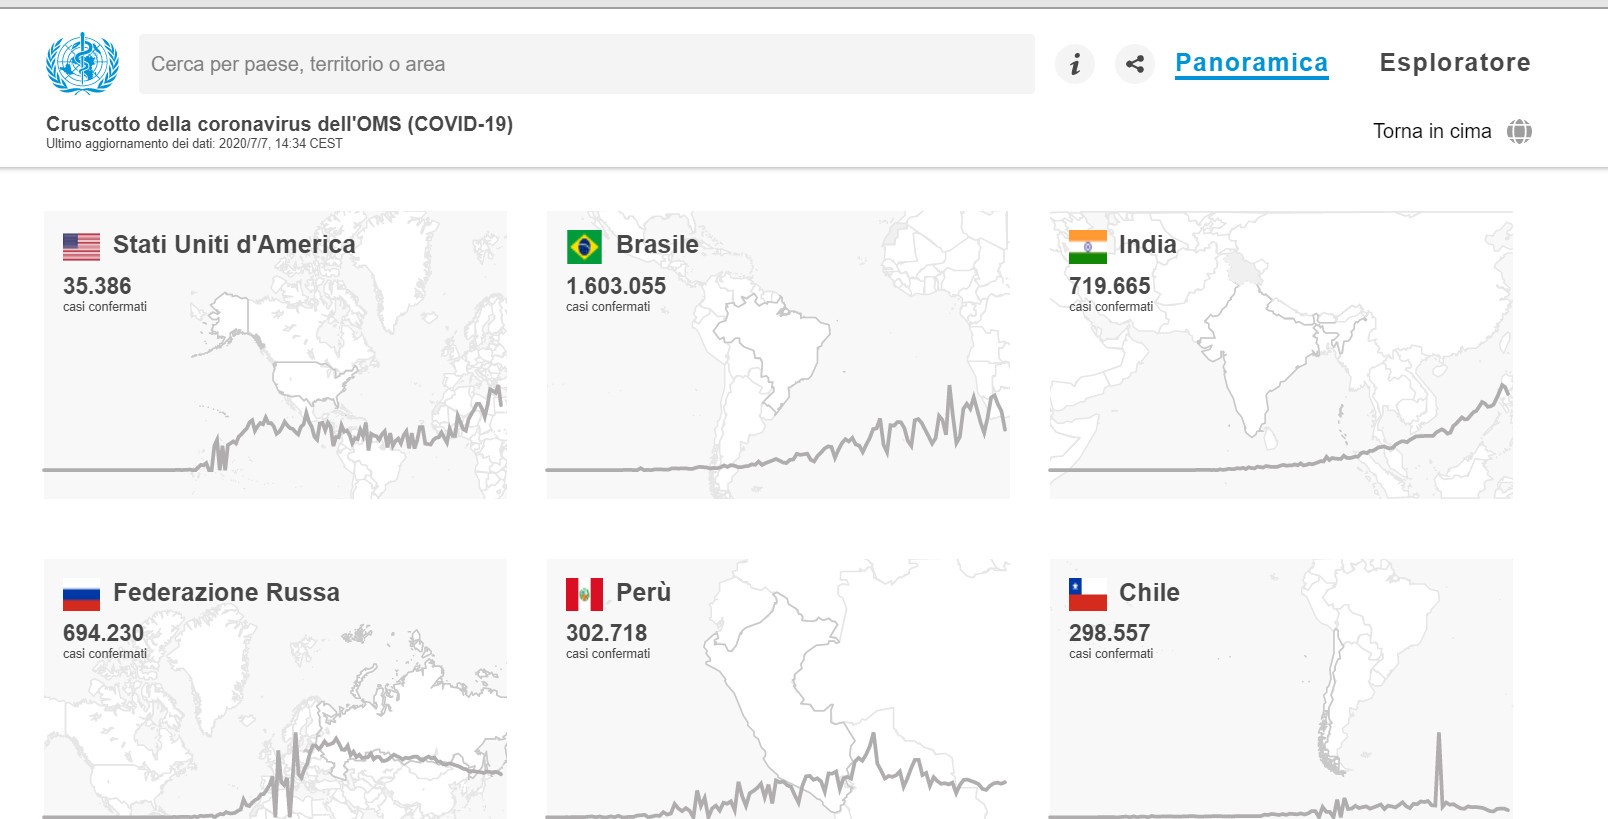Viewport: 1608px width, 819px height.
Task: Click the United States flag icon
Action: 81,246
